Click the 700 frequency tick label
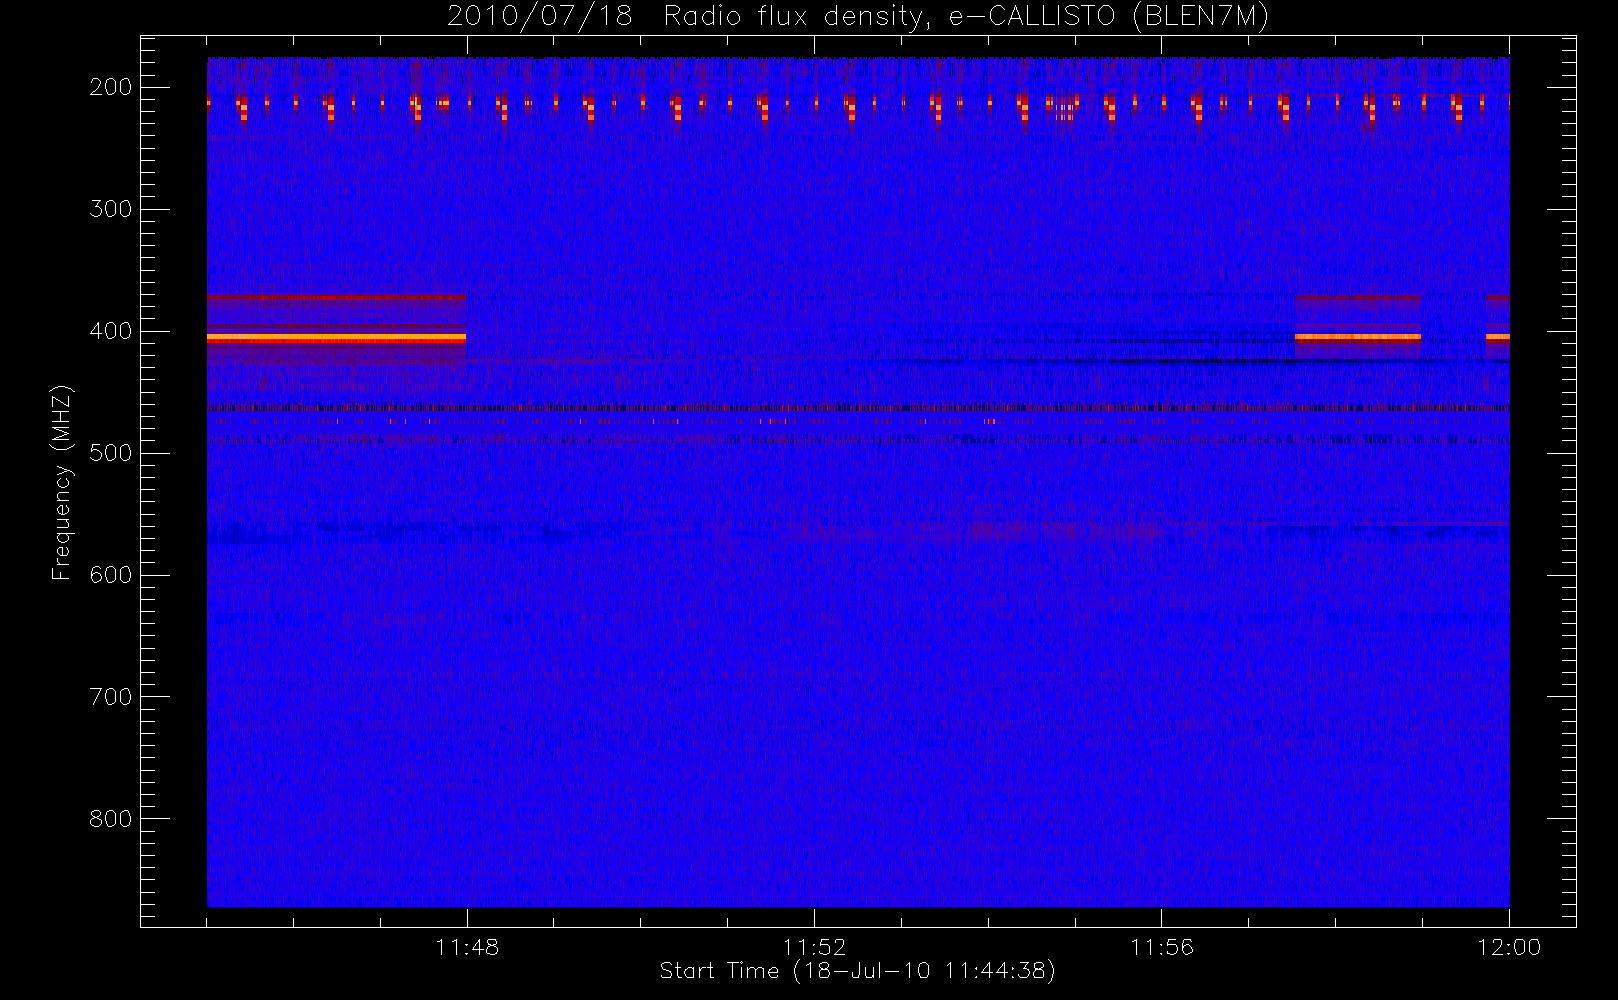This screenshot has height=1000, width=1618. [111, 697]
